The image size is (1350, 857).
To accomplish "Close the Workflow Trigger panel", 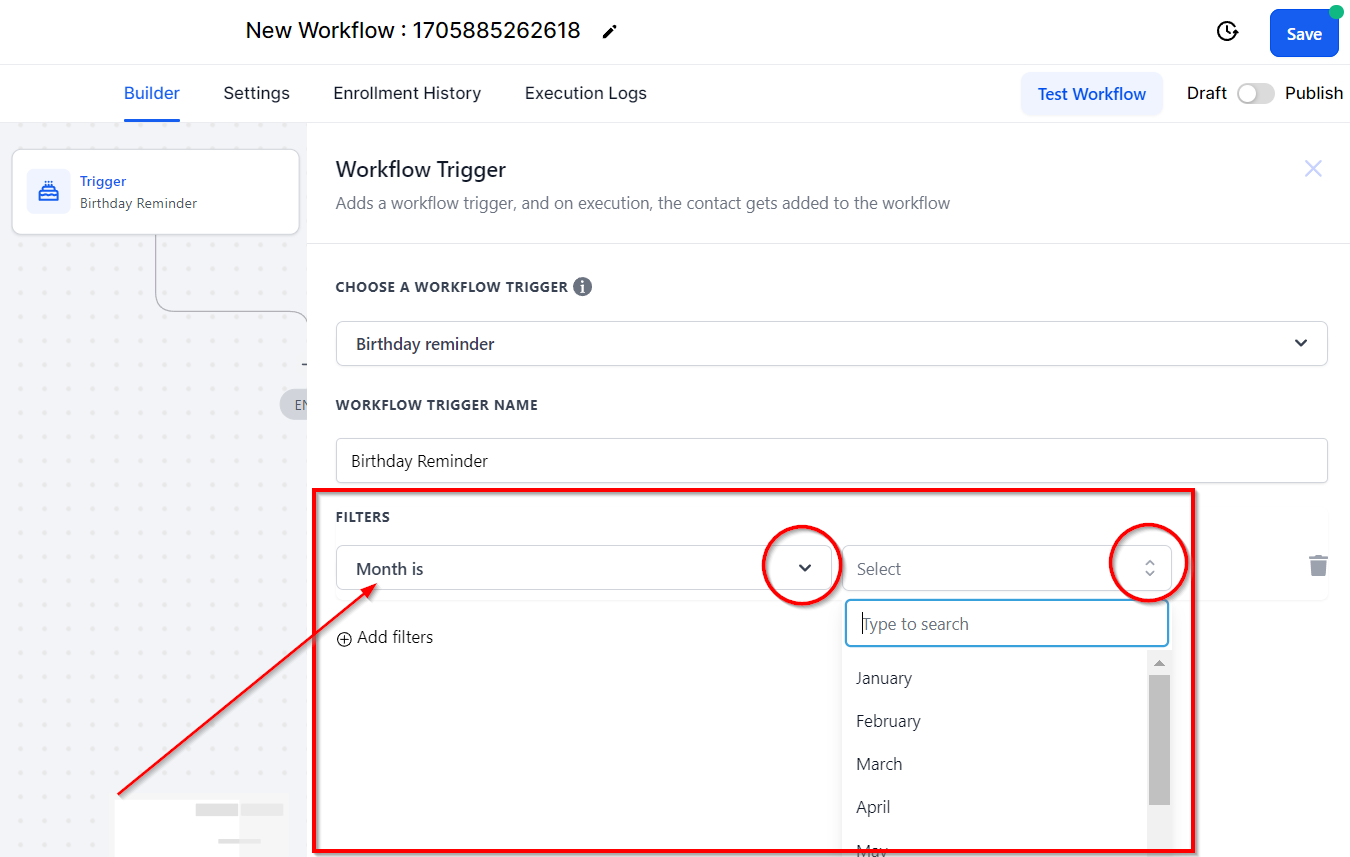I will click(1313, 169).
